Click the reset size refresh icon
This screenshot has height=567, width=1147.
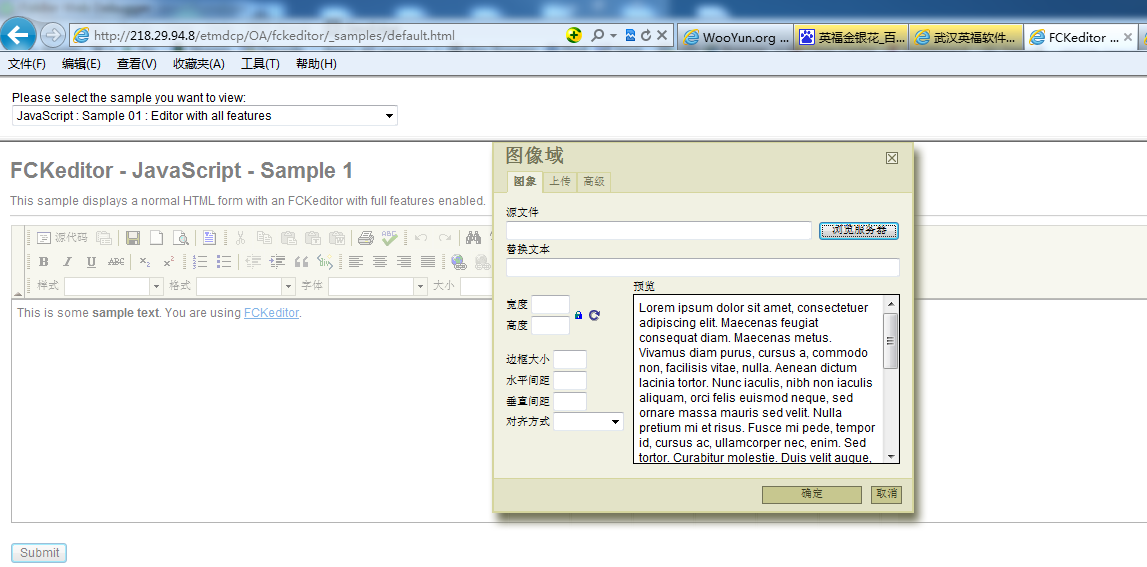click(595, 315)
